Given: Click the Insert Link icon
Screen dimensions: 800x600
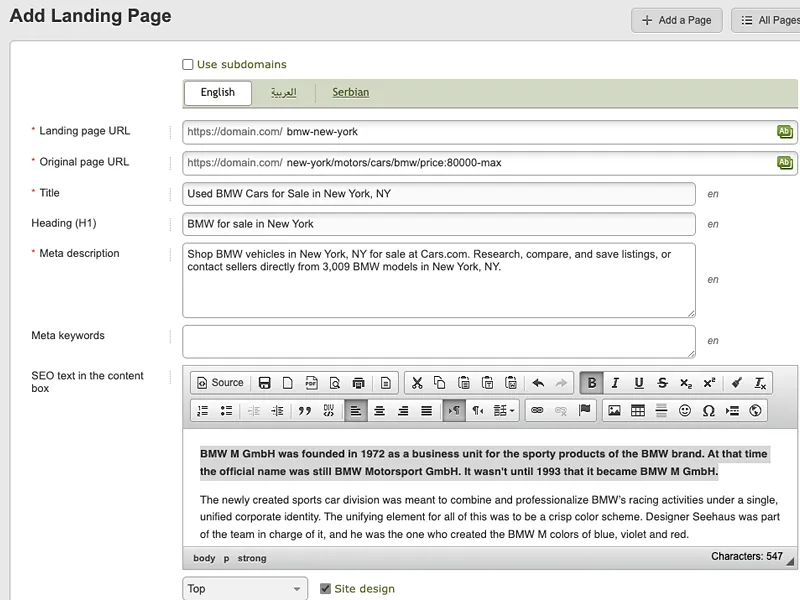Looking at the screenshot, I should (x=537, y=410).
